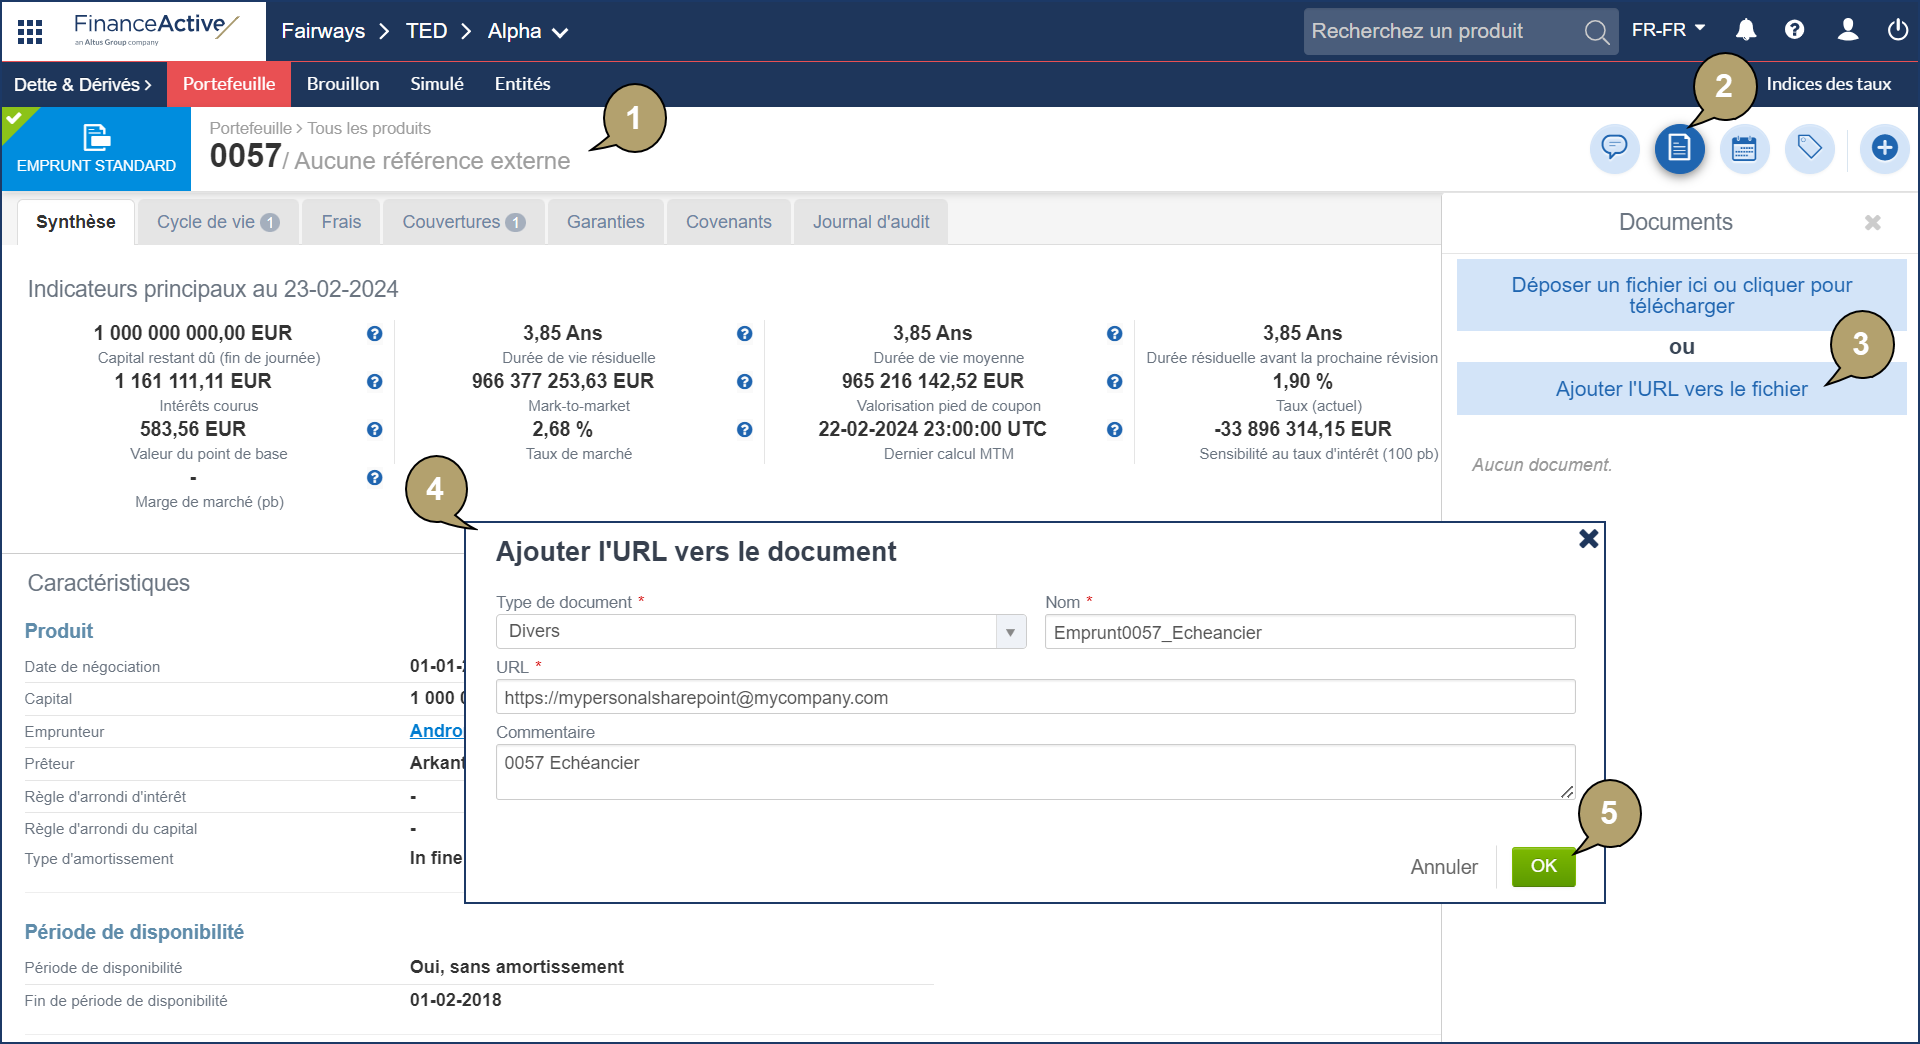
Task: Click Annuler to cancel the dialog
Action: (x=1443, y=867)
